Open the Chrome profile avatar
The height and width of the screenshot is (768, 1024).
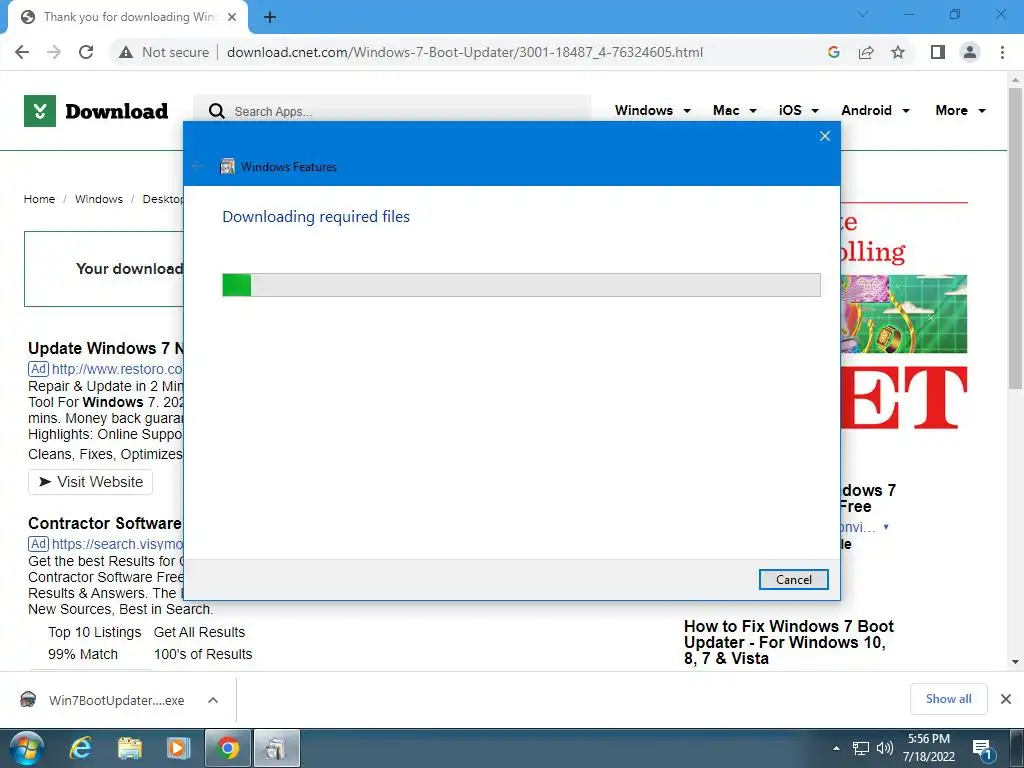click(970, 52)
